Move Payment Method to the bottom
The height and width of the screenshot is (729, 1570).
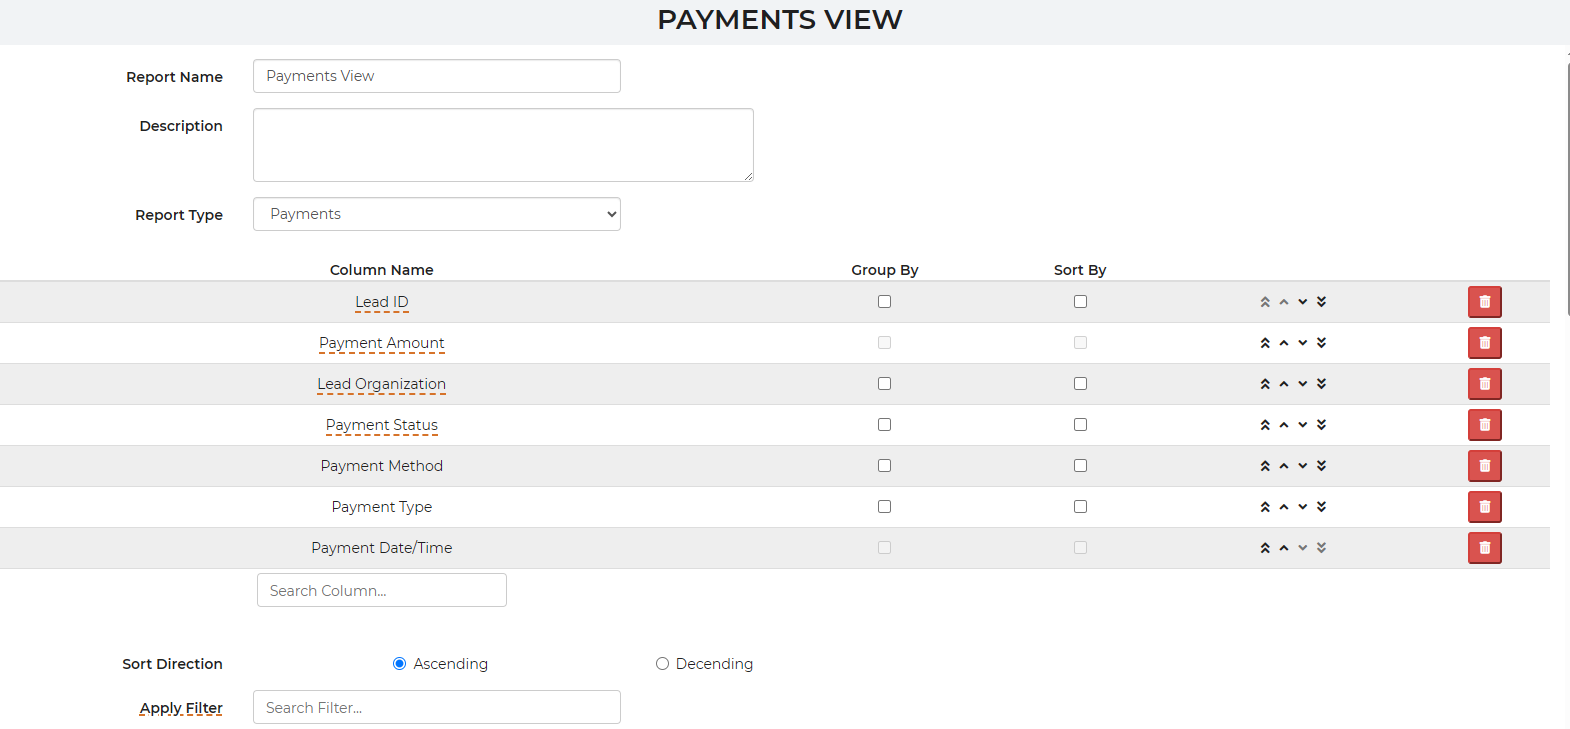1322,466
